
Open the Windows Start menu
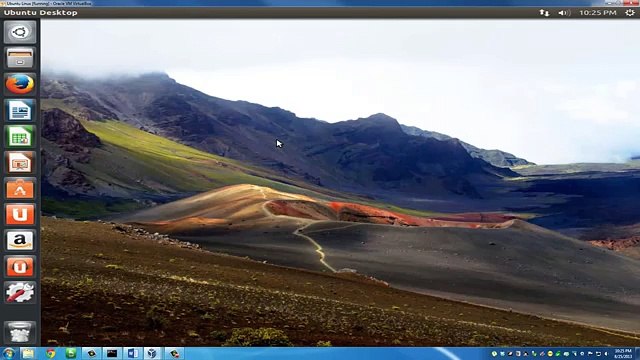point(8,353)
